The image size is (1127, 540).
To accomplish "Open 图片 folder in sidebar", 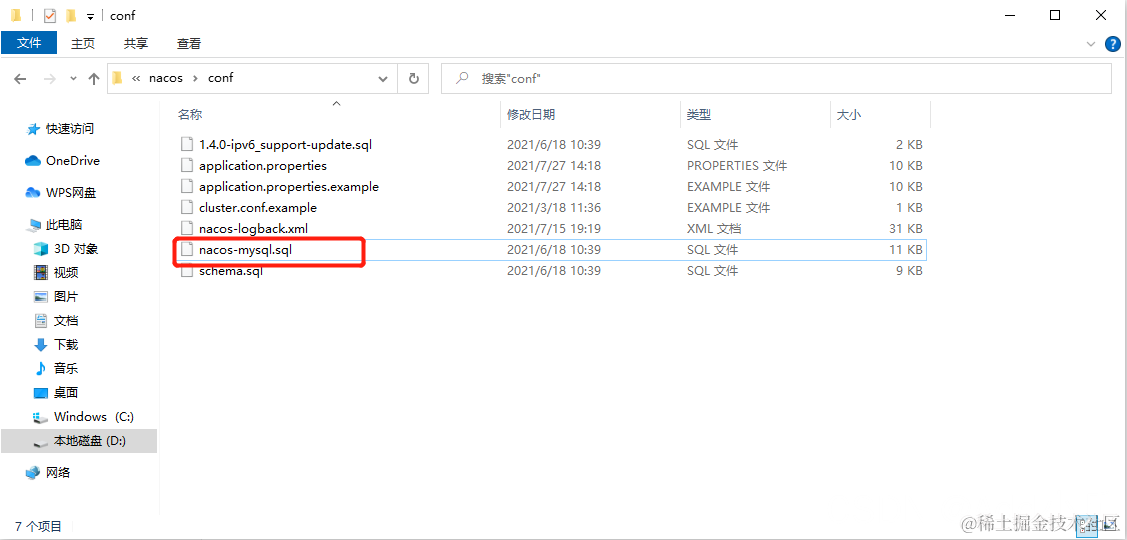I will coord(66,296).
